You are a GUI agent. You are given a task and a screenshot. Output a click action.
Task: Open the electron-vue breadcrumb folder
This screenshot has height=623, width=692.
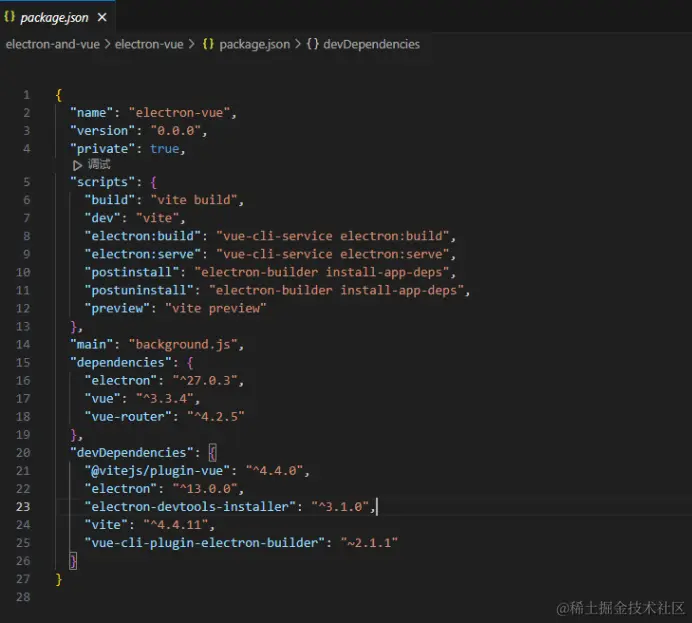[149, 44]
